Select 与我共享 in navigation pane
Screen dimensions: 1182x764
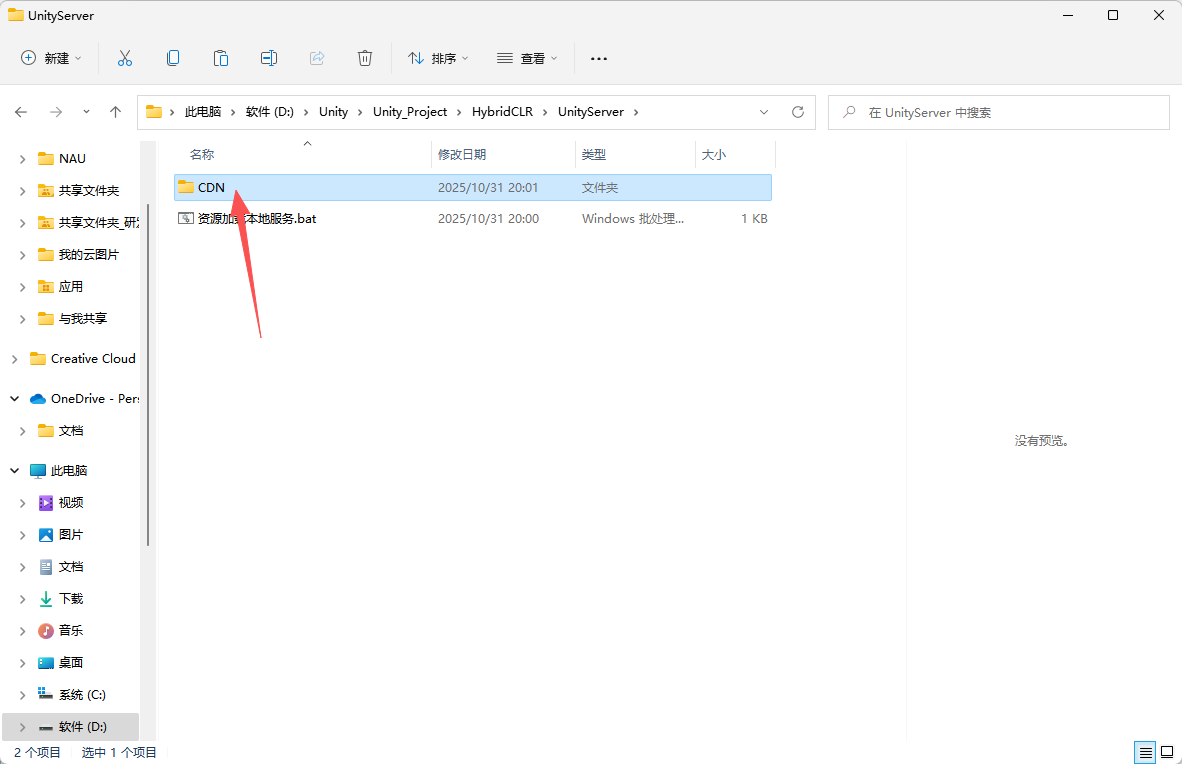pyautogui.click(x=83, y=319)
